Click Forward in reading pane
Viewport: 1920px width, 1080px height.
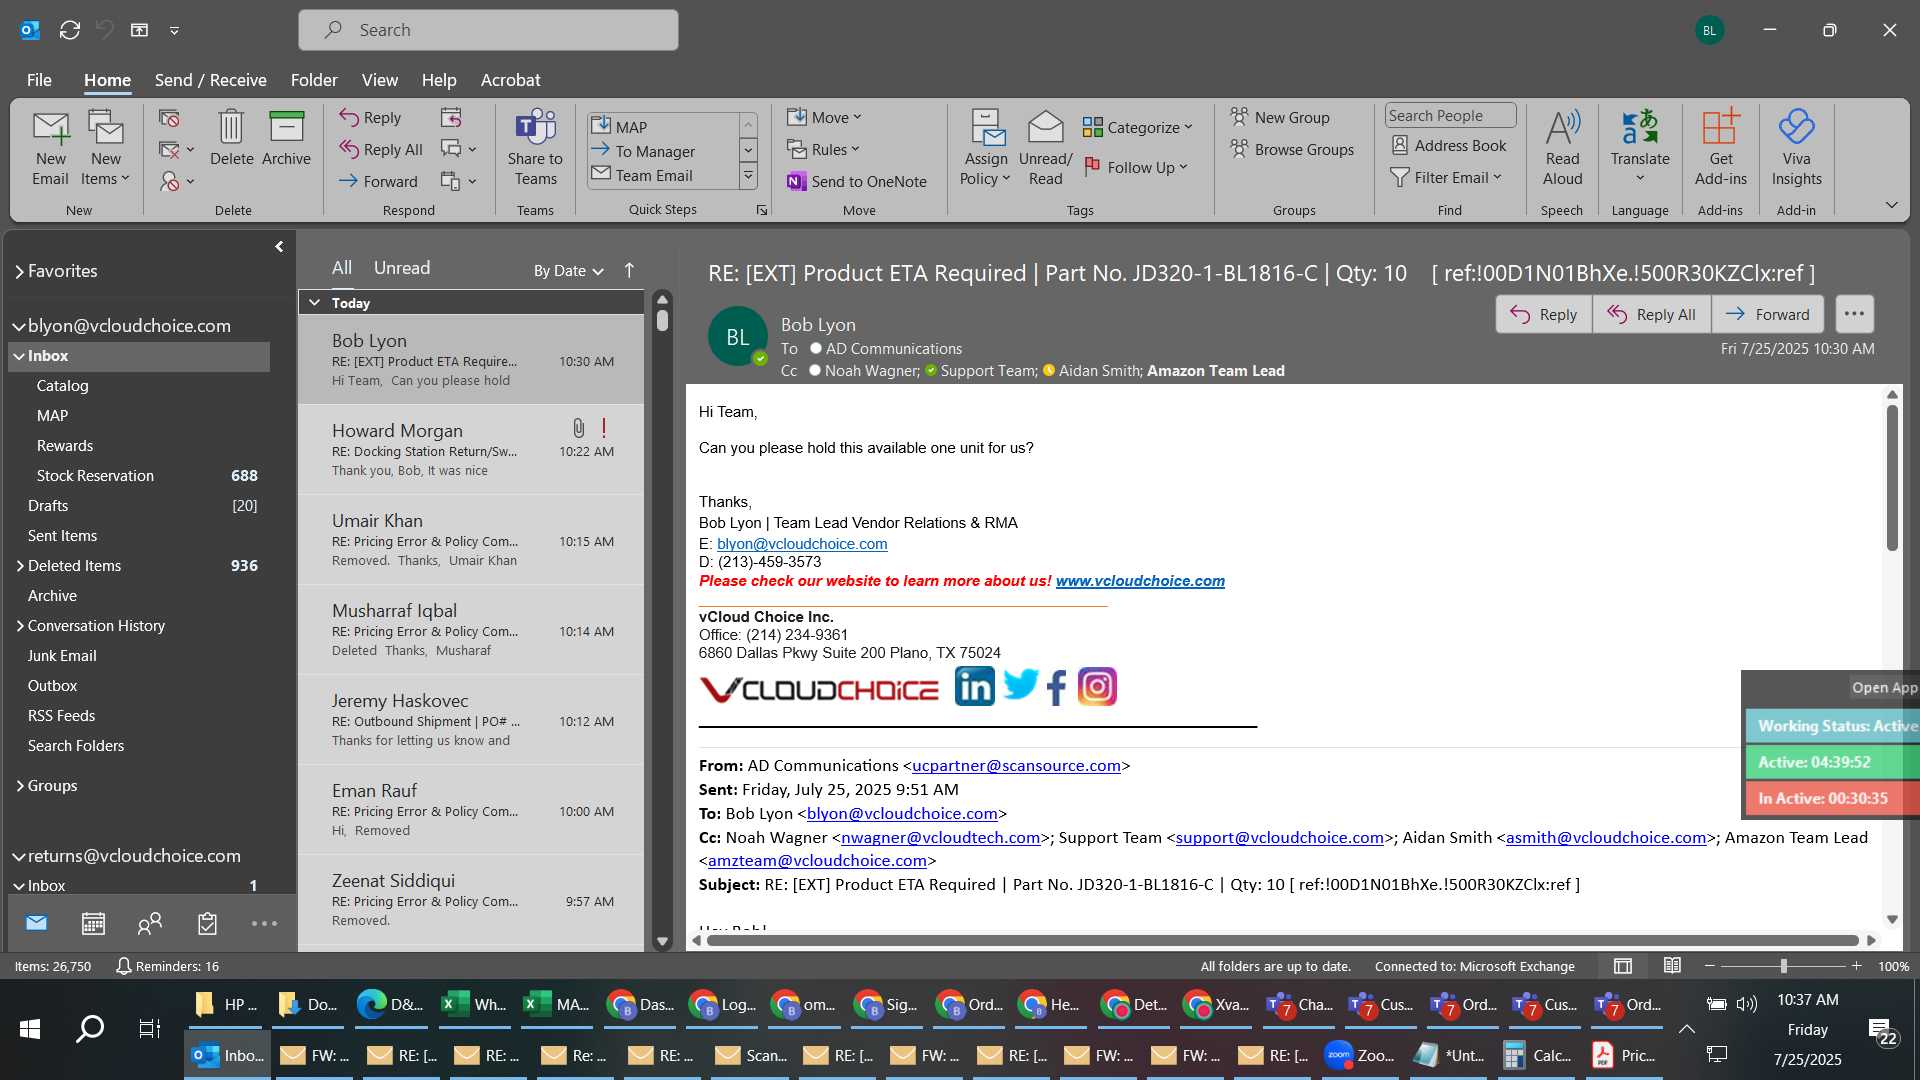pyautogui.click(x=1767, y=314)
